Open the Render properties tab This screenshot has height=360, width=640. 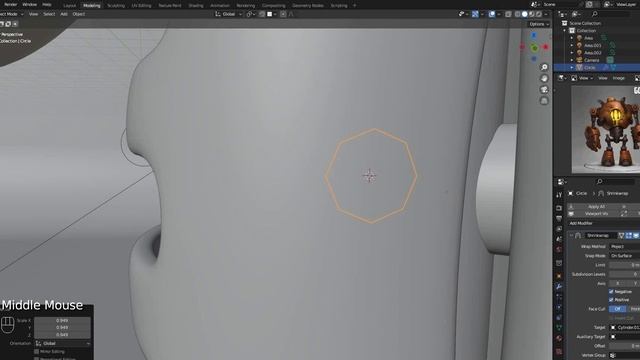559,208
